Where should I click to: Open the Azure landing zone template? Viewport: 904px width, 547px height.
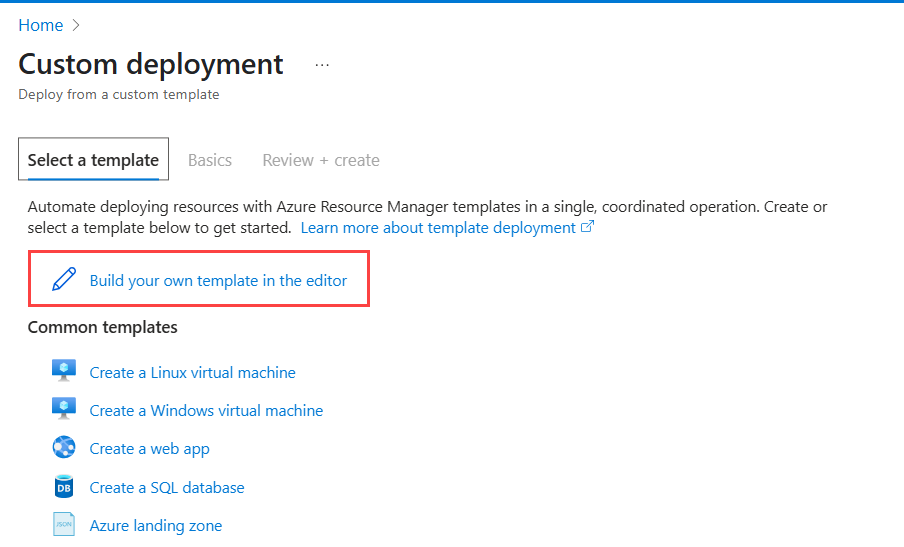[x=156, y=526]
